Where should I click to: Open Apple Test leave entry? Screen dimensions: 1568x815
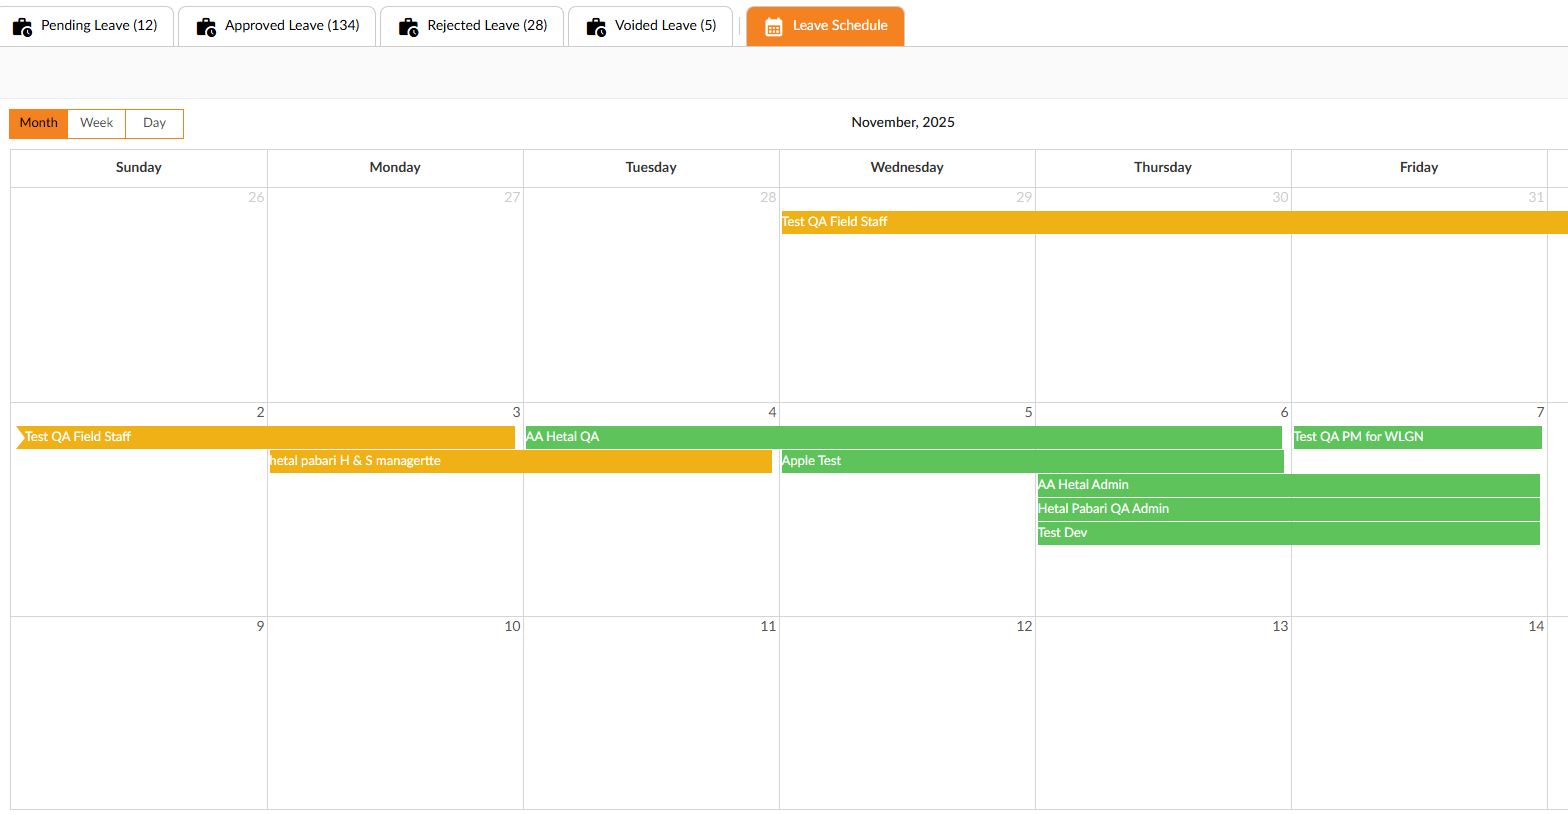tap(1031, 461)
